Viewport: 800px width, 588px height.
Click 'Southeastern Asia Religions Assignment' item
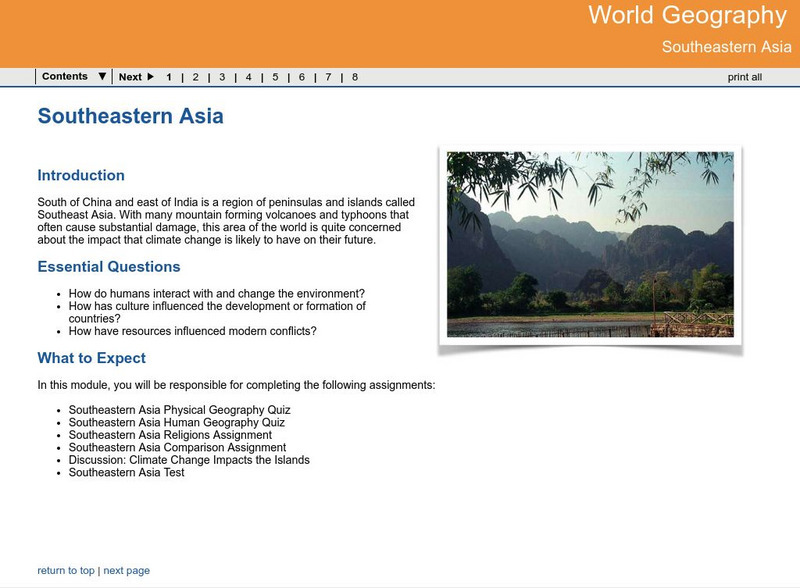tap(170, 435)
